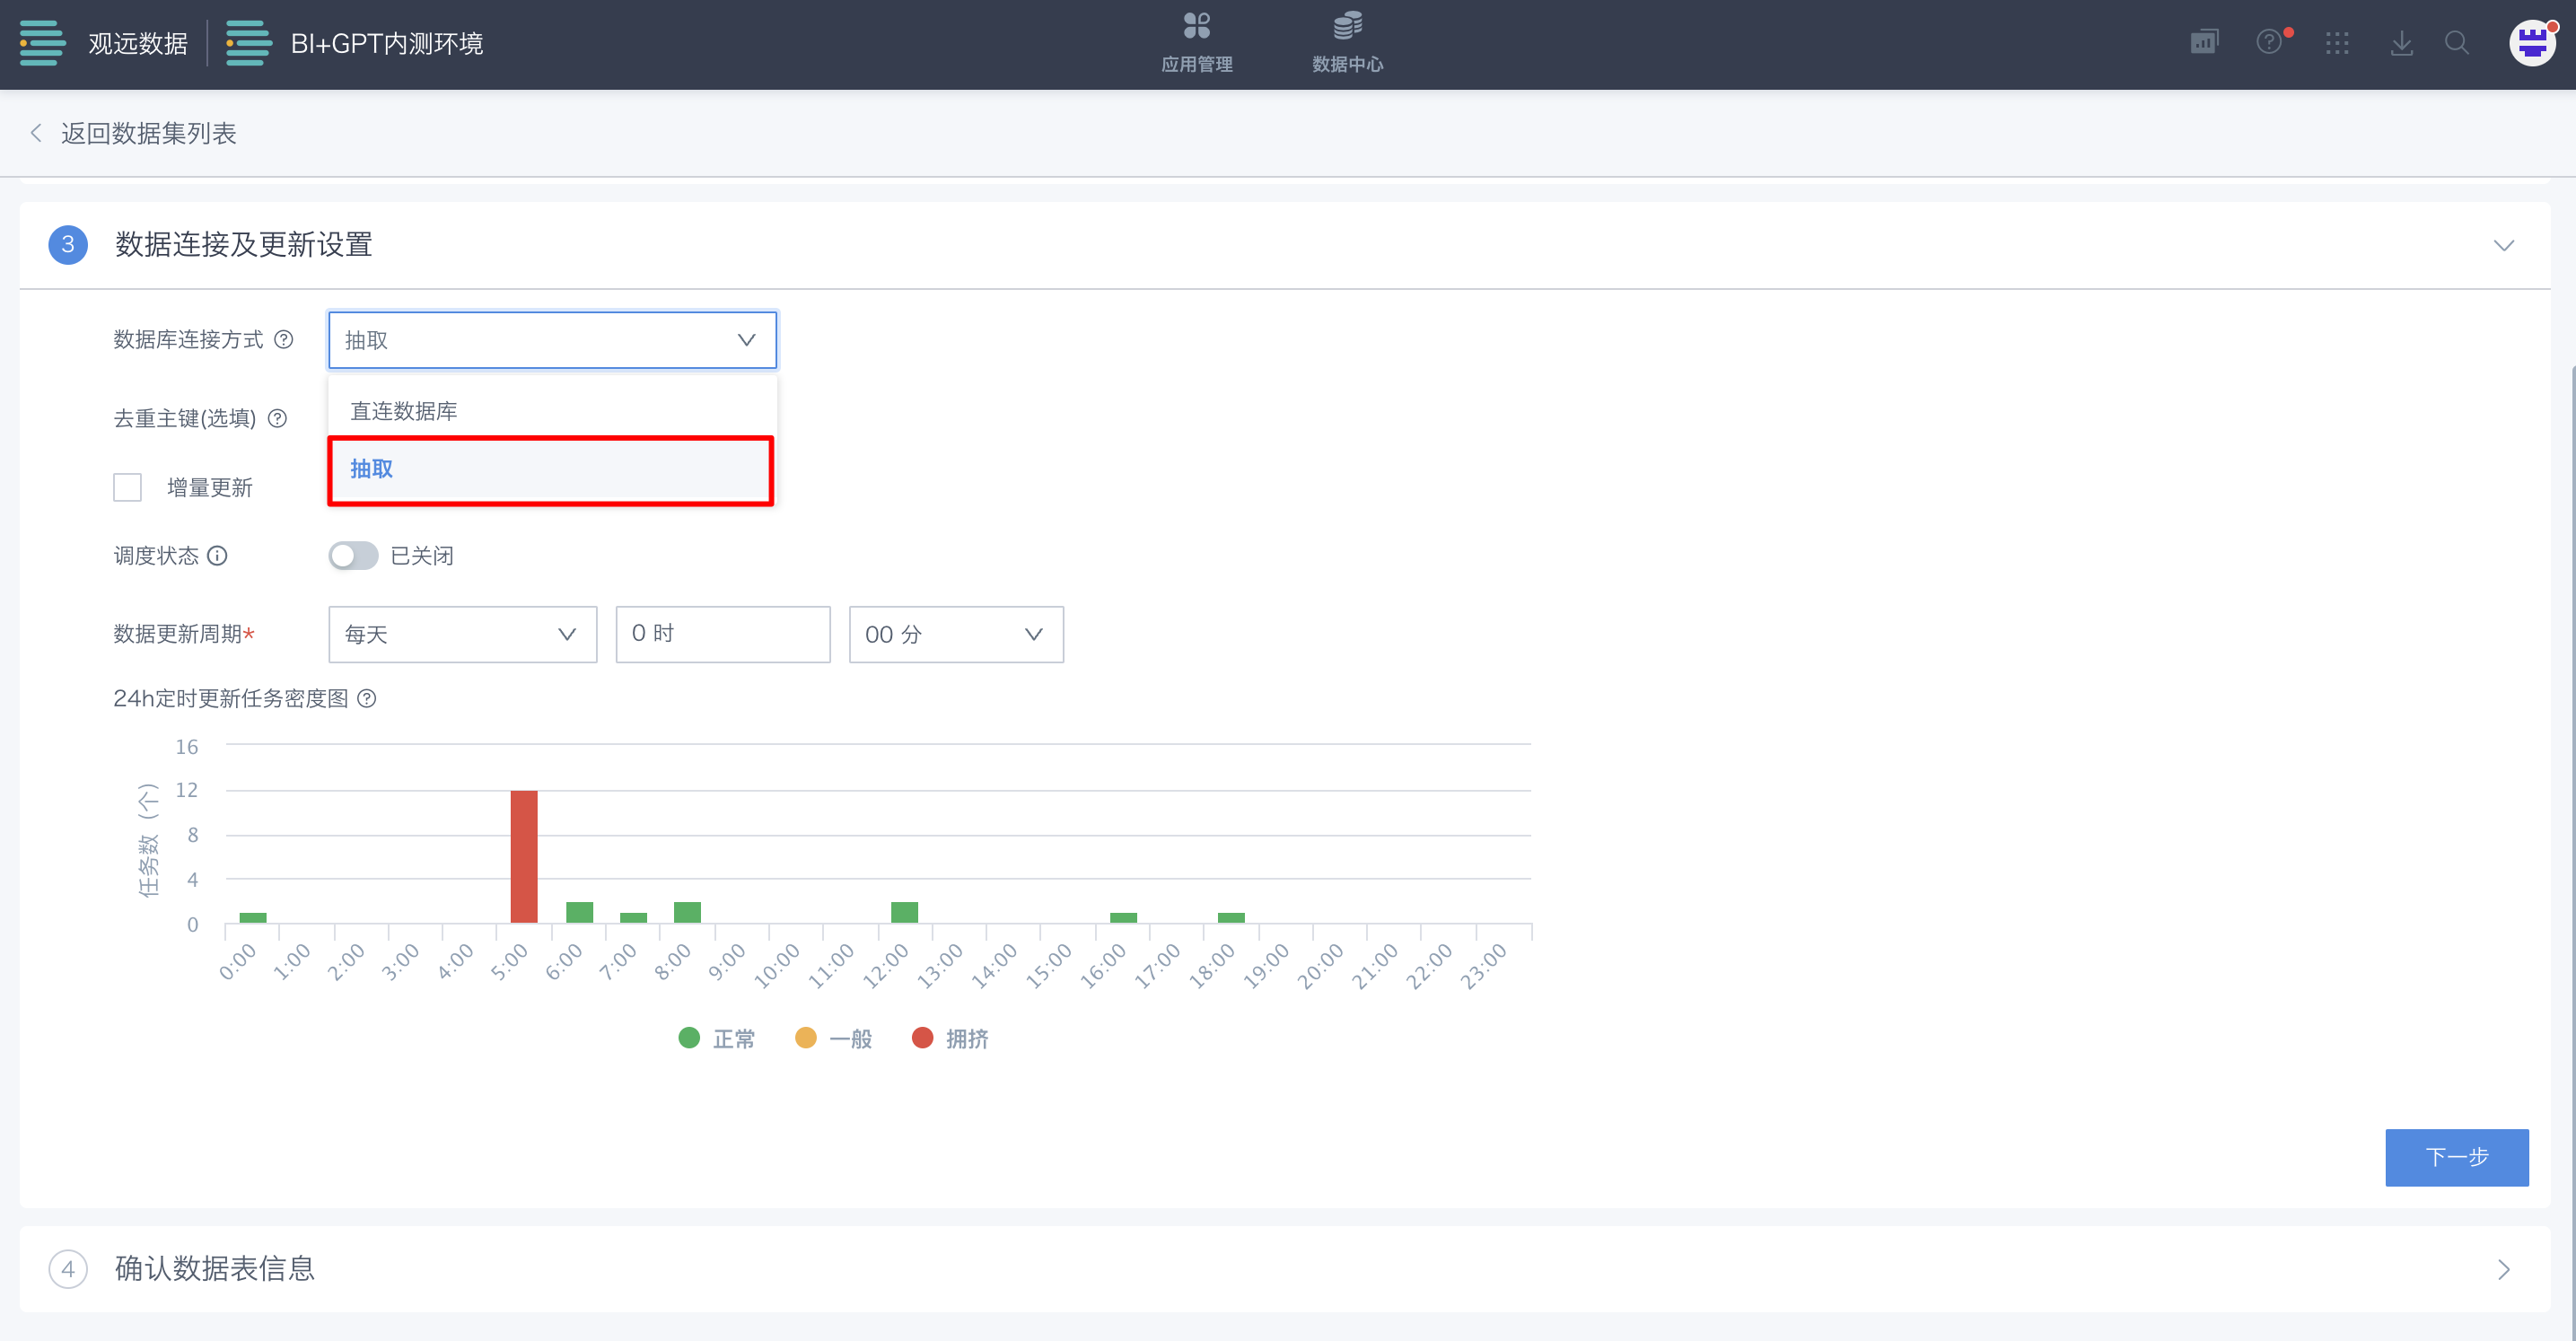The width and height of the screenshot is (2576, 1341).
Task: Click the download icon in header
Action: tap(2401, 43)
